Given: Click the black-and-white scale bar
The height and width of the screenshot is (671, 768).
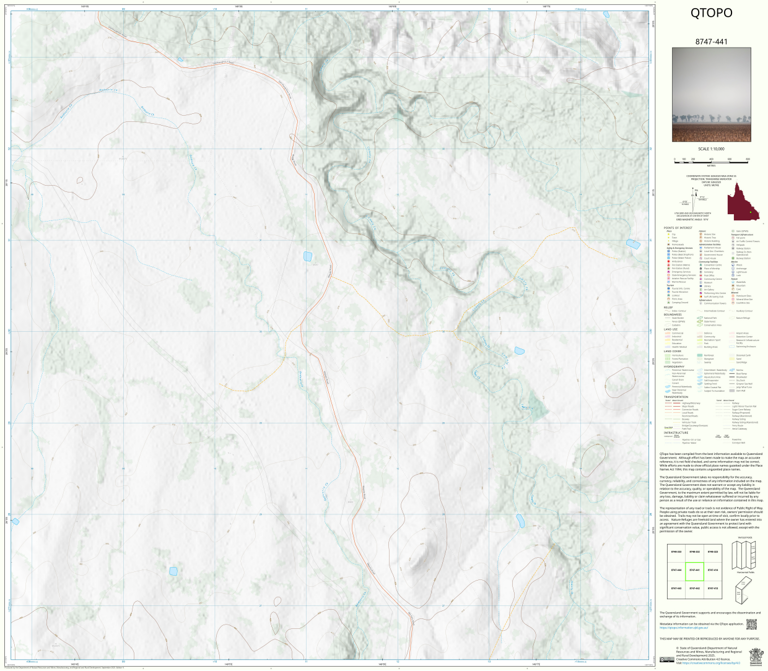Looking at the screenshot, I should (711, 160).
